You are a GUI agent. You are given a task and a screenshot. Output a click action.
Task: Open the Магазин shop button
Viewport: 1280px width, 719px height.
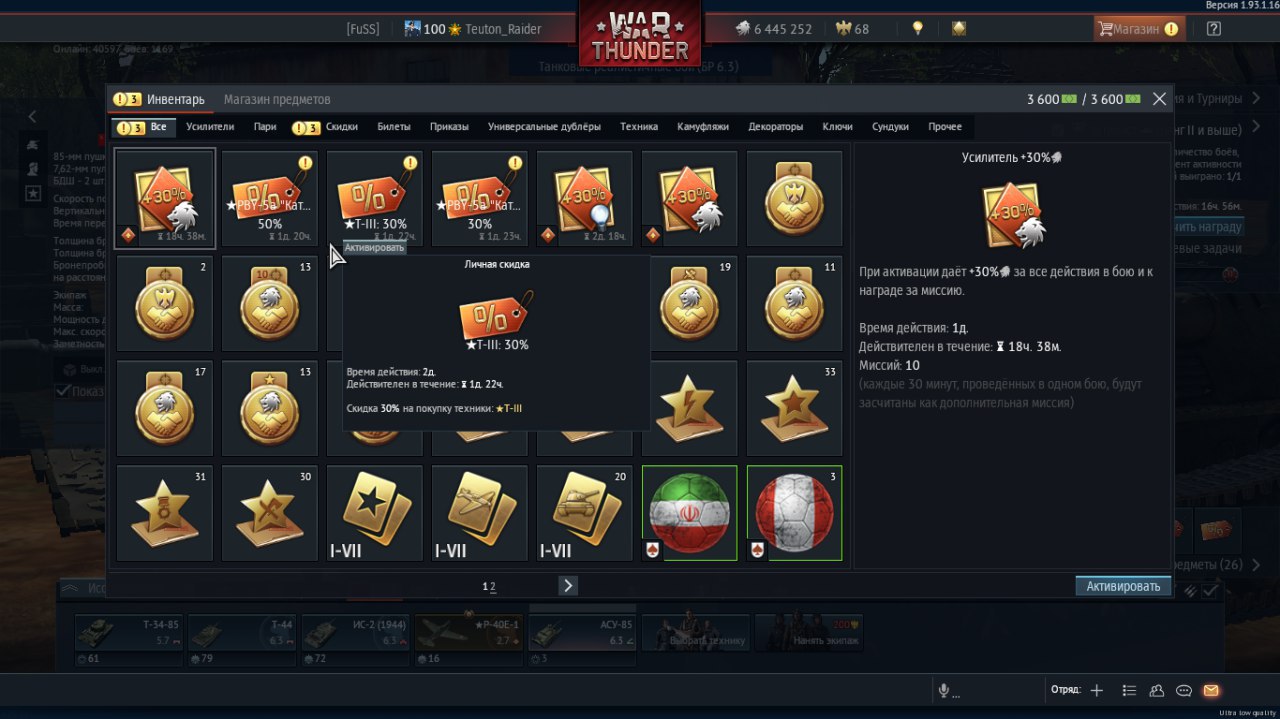(x=1139, y=29)
